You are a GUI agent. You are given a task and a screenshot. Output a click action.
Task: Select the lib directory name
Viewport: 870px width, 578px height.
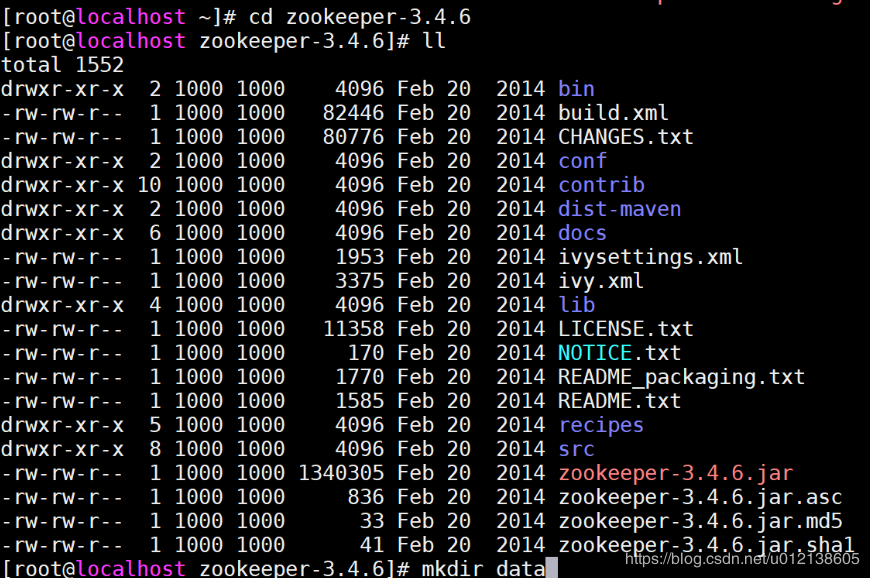click(576, 305)
